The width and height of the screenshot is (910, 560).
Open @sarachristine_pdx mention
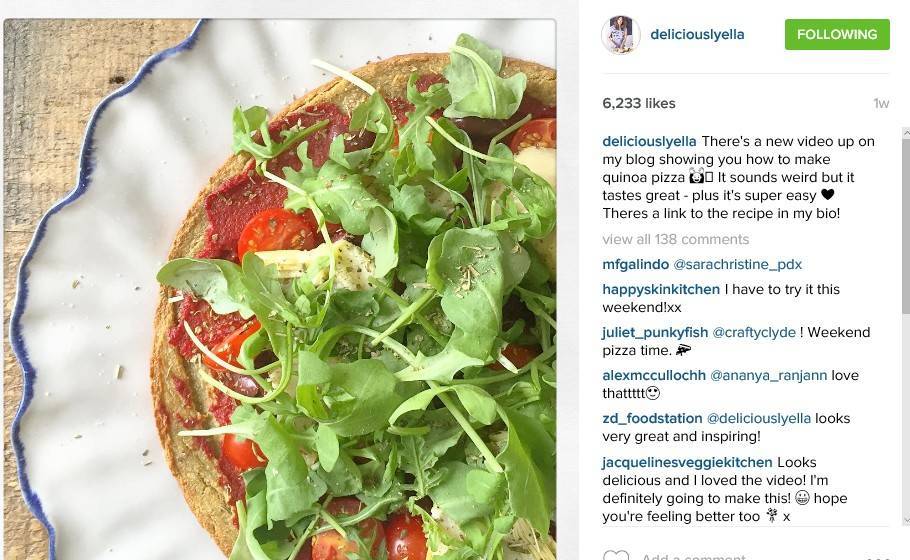737,265
